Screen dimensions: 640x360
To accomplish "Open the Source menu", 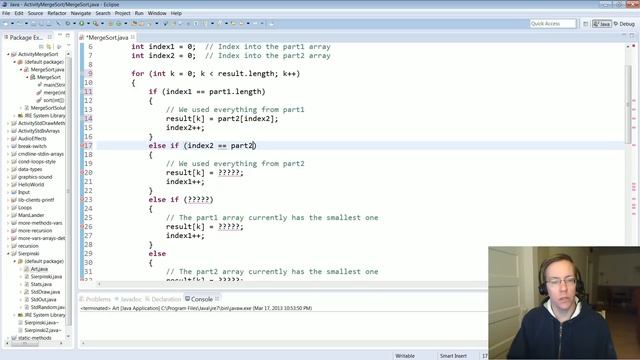I will point(35,13).
